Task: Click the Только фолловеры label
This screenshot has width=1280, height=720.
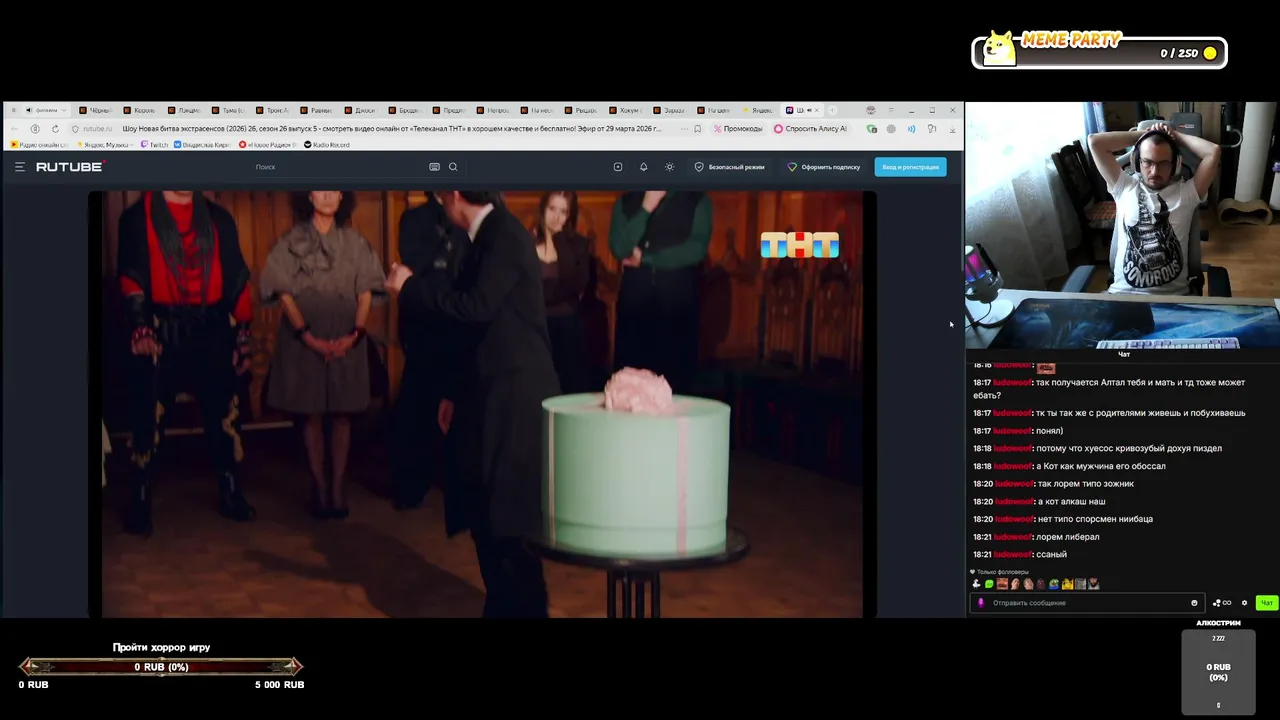Action: point(1003,572)
